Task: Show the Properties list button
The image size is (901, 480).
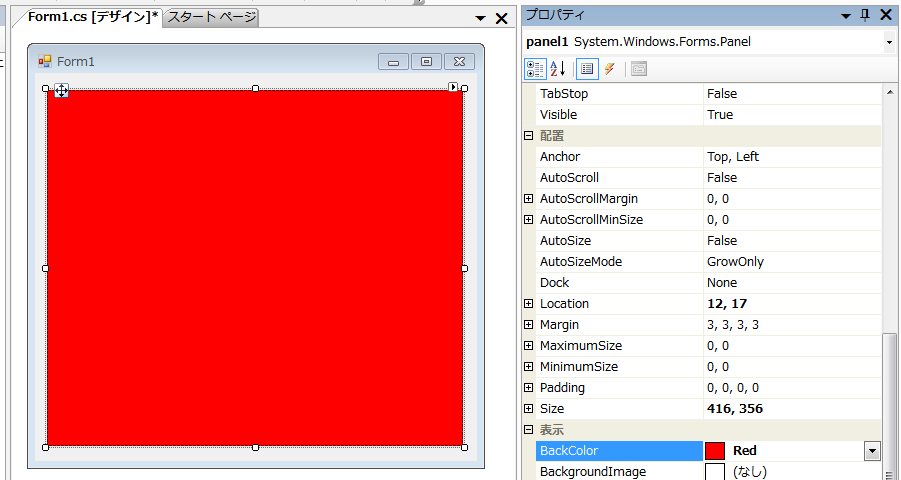Action: coord(587,69)
